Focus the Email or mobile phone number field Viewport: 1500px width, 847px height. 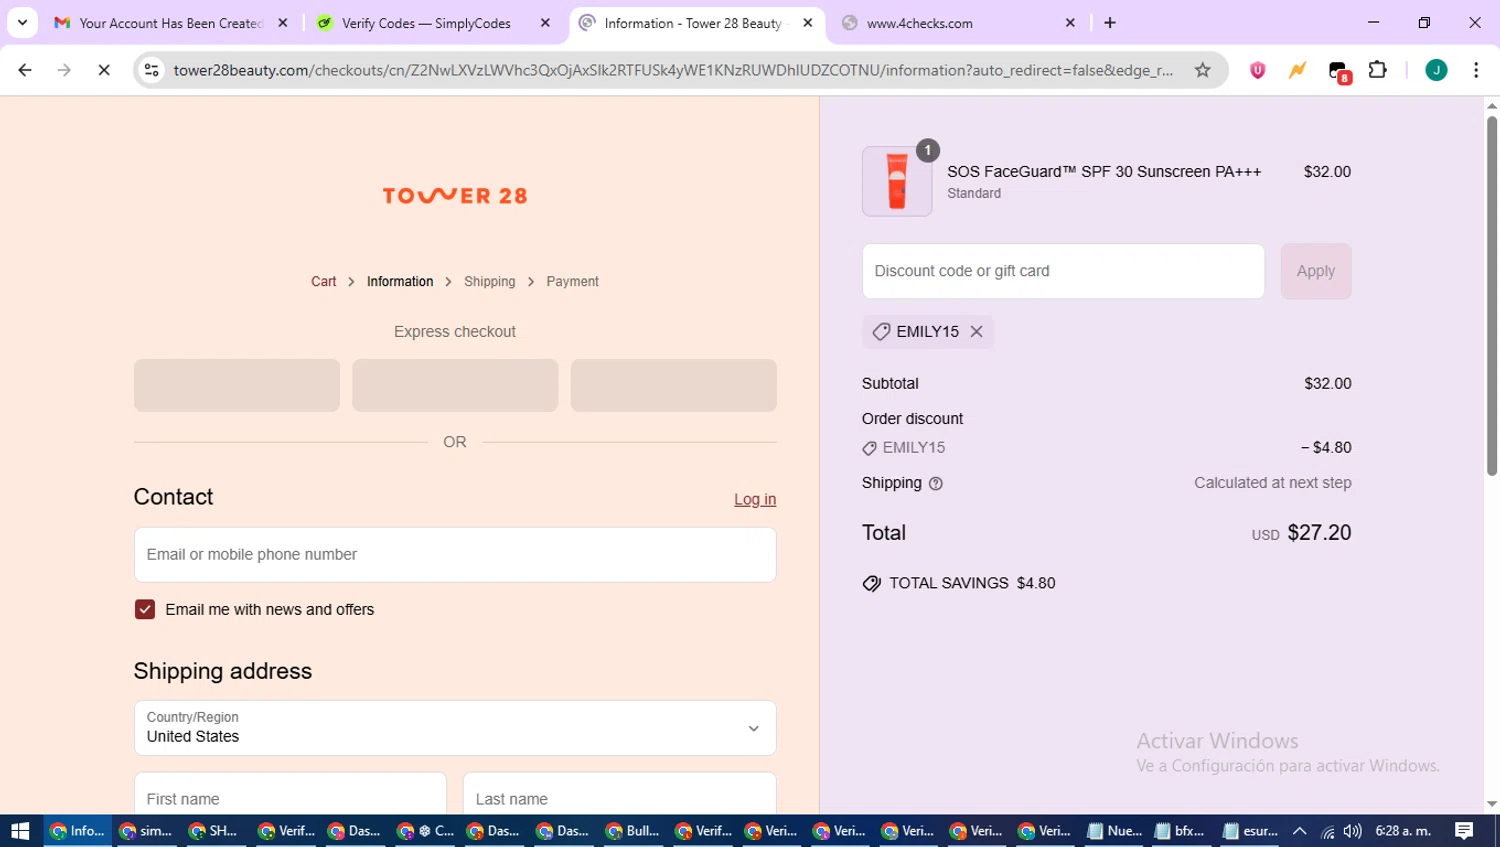point(455,555)
